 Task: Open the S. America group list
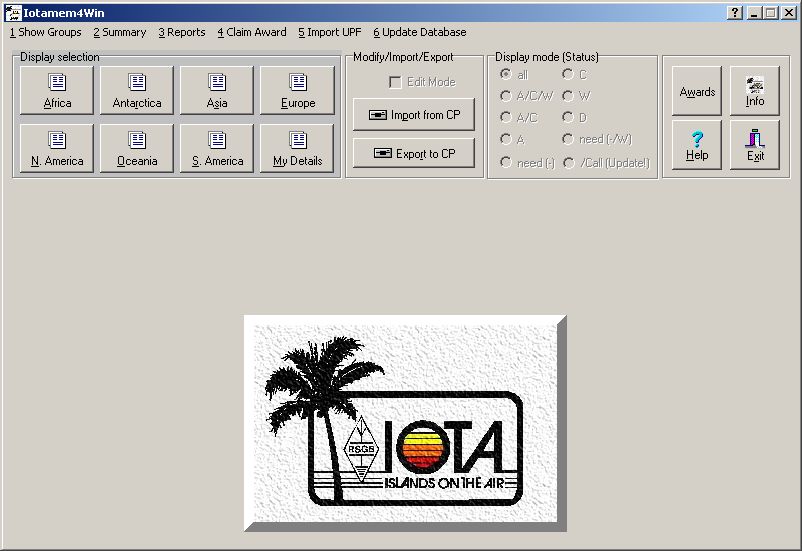[x=217, y=148]
